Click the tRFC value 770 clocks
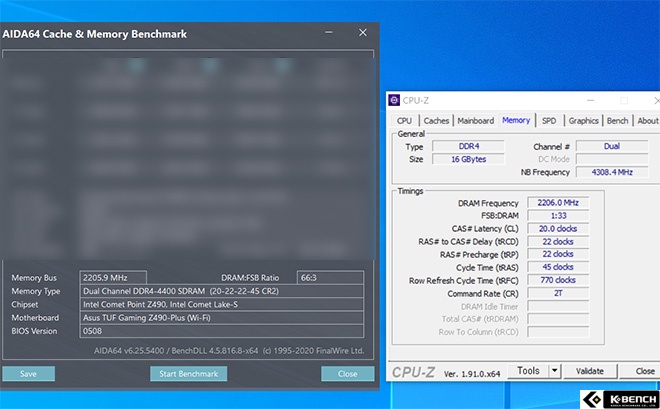The image size is (660, 409). pos(558,280)
